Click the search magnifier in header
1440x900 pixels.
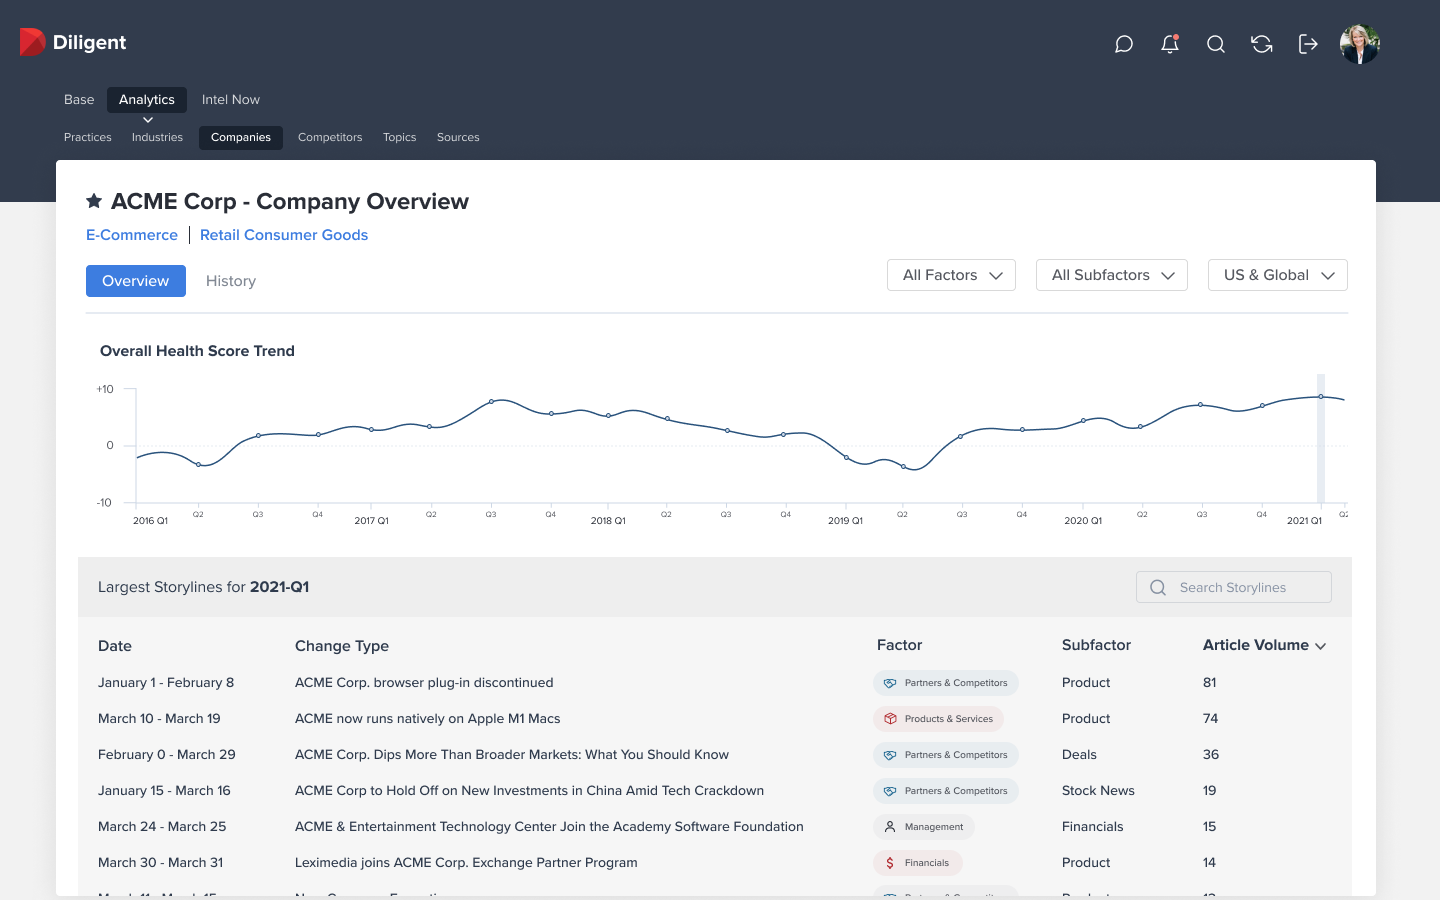click(x=1216, y=44)
